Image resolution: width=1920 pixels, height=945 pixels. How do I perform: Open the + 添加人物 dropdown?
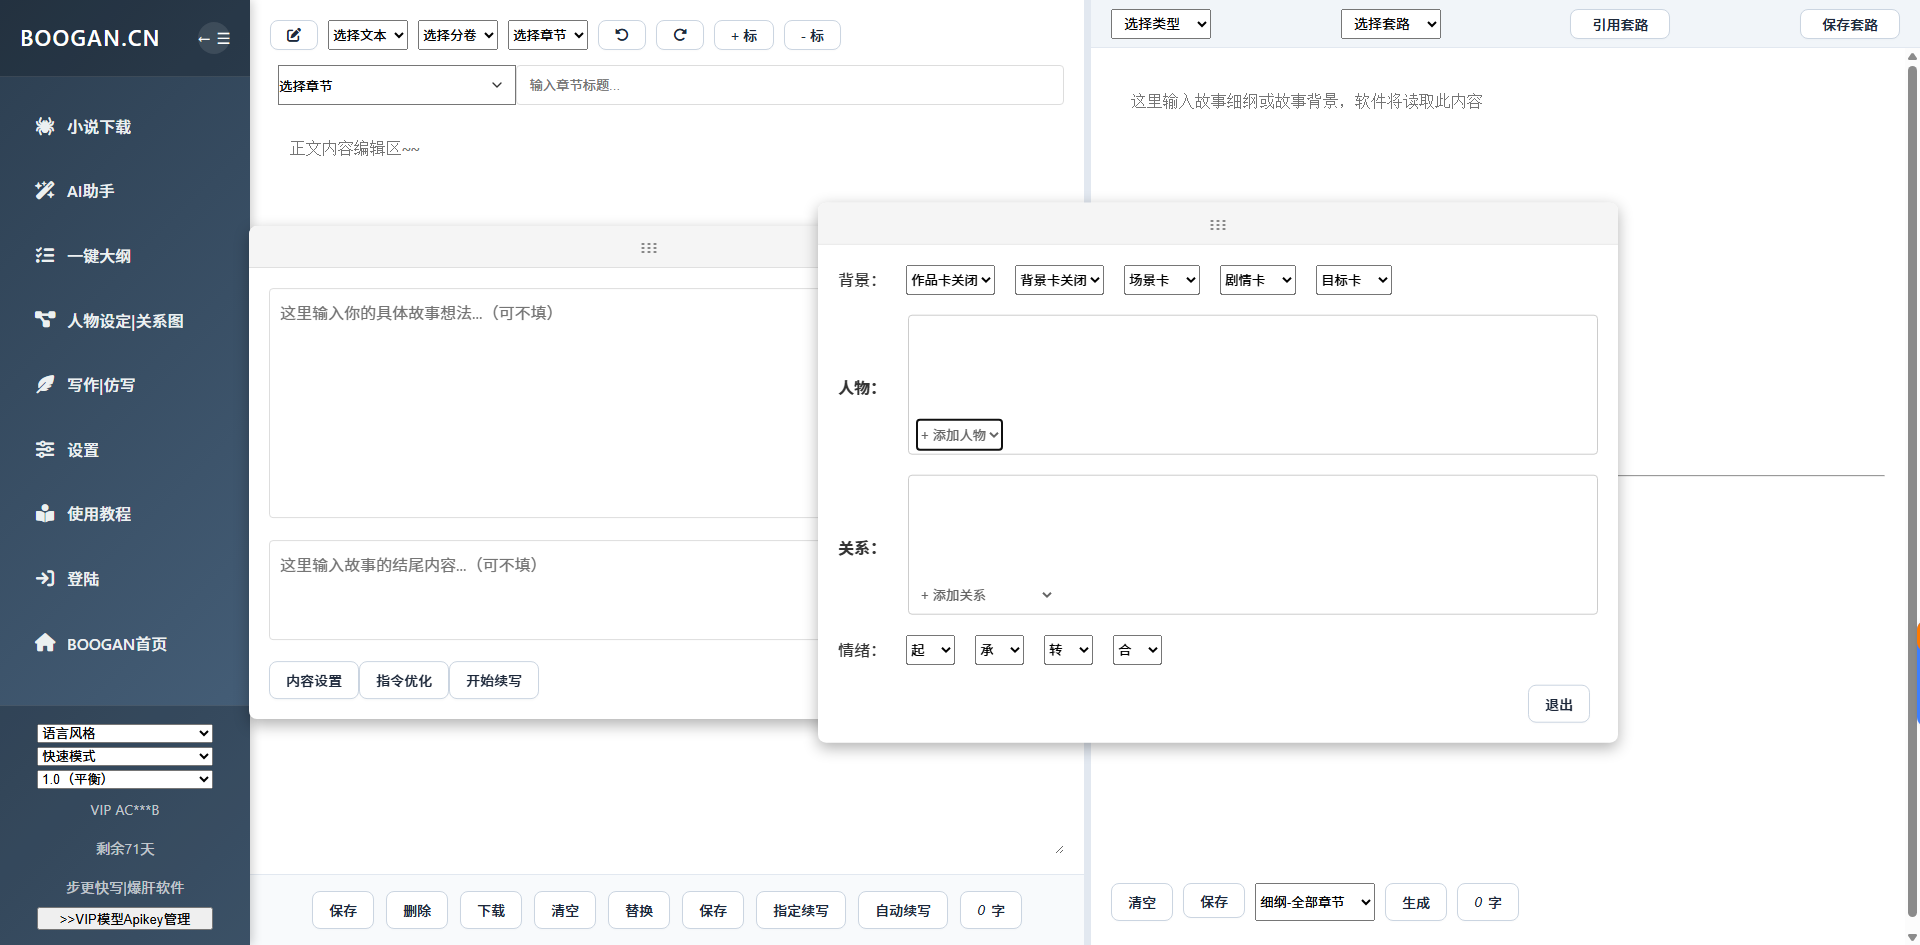[x=959, y=435]
